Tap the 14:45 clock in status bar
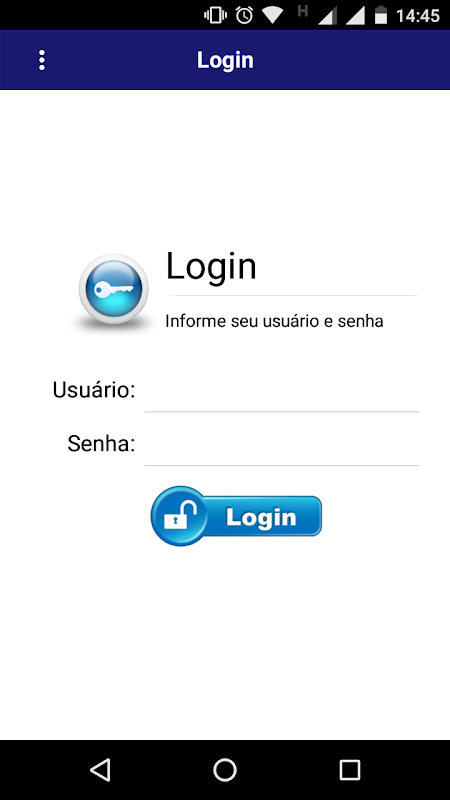The width and height of the screenshot is (450, 800). (418, 16)
